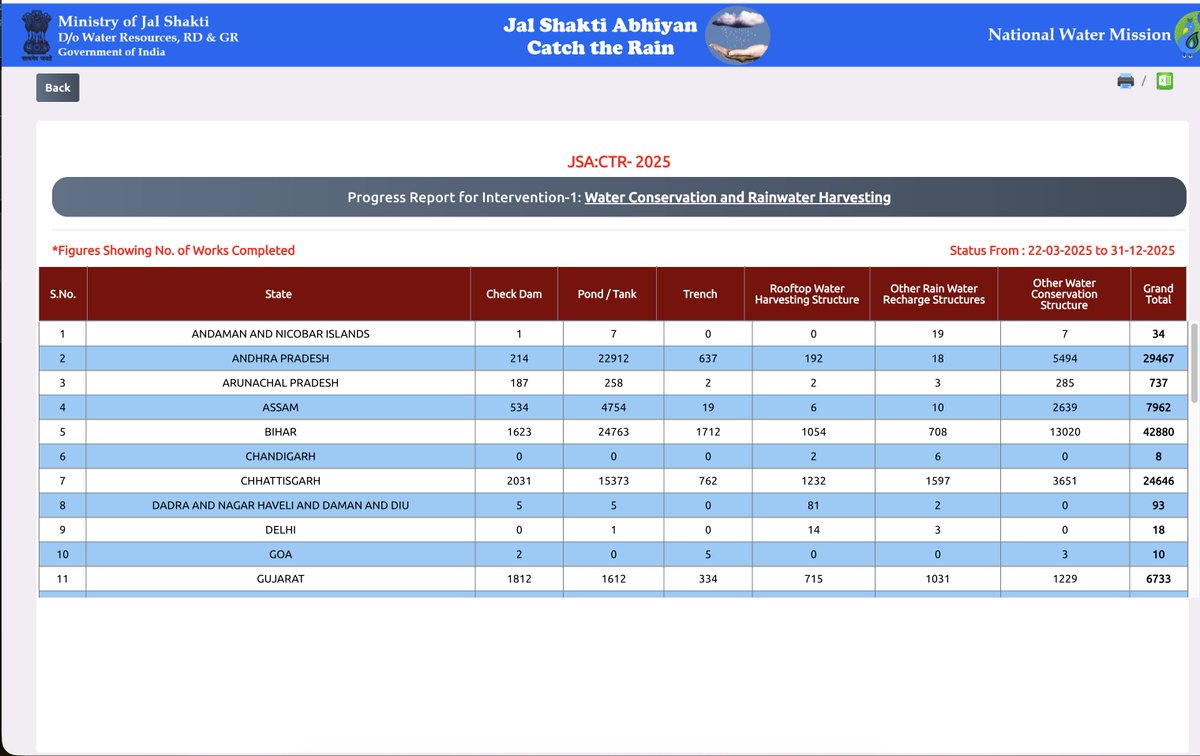This screenshot has width=1200, height=756.
Task: Export table using the Excel icon
Action: 1164,81
